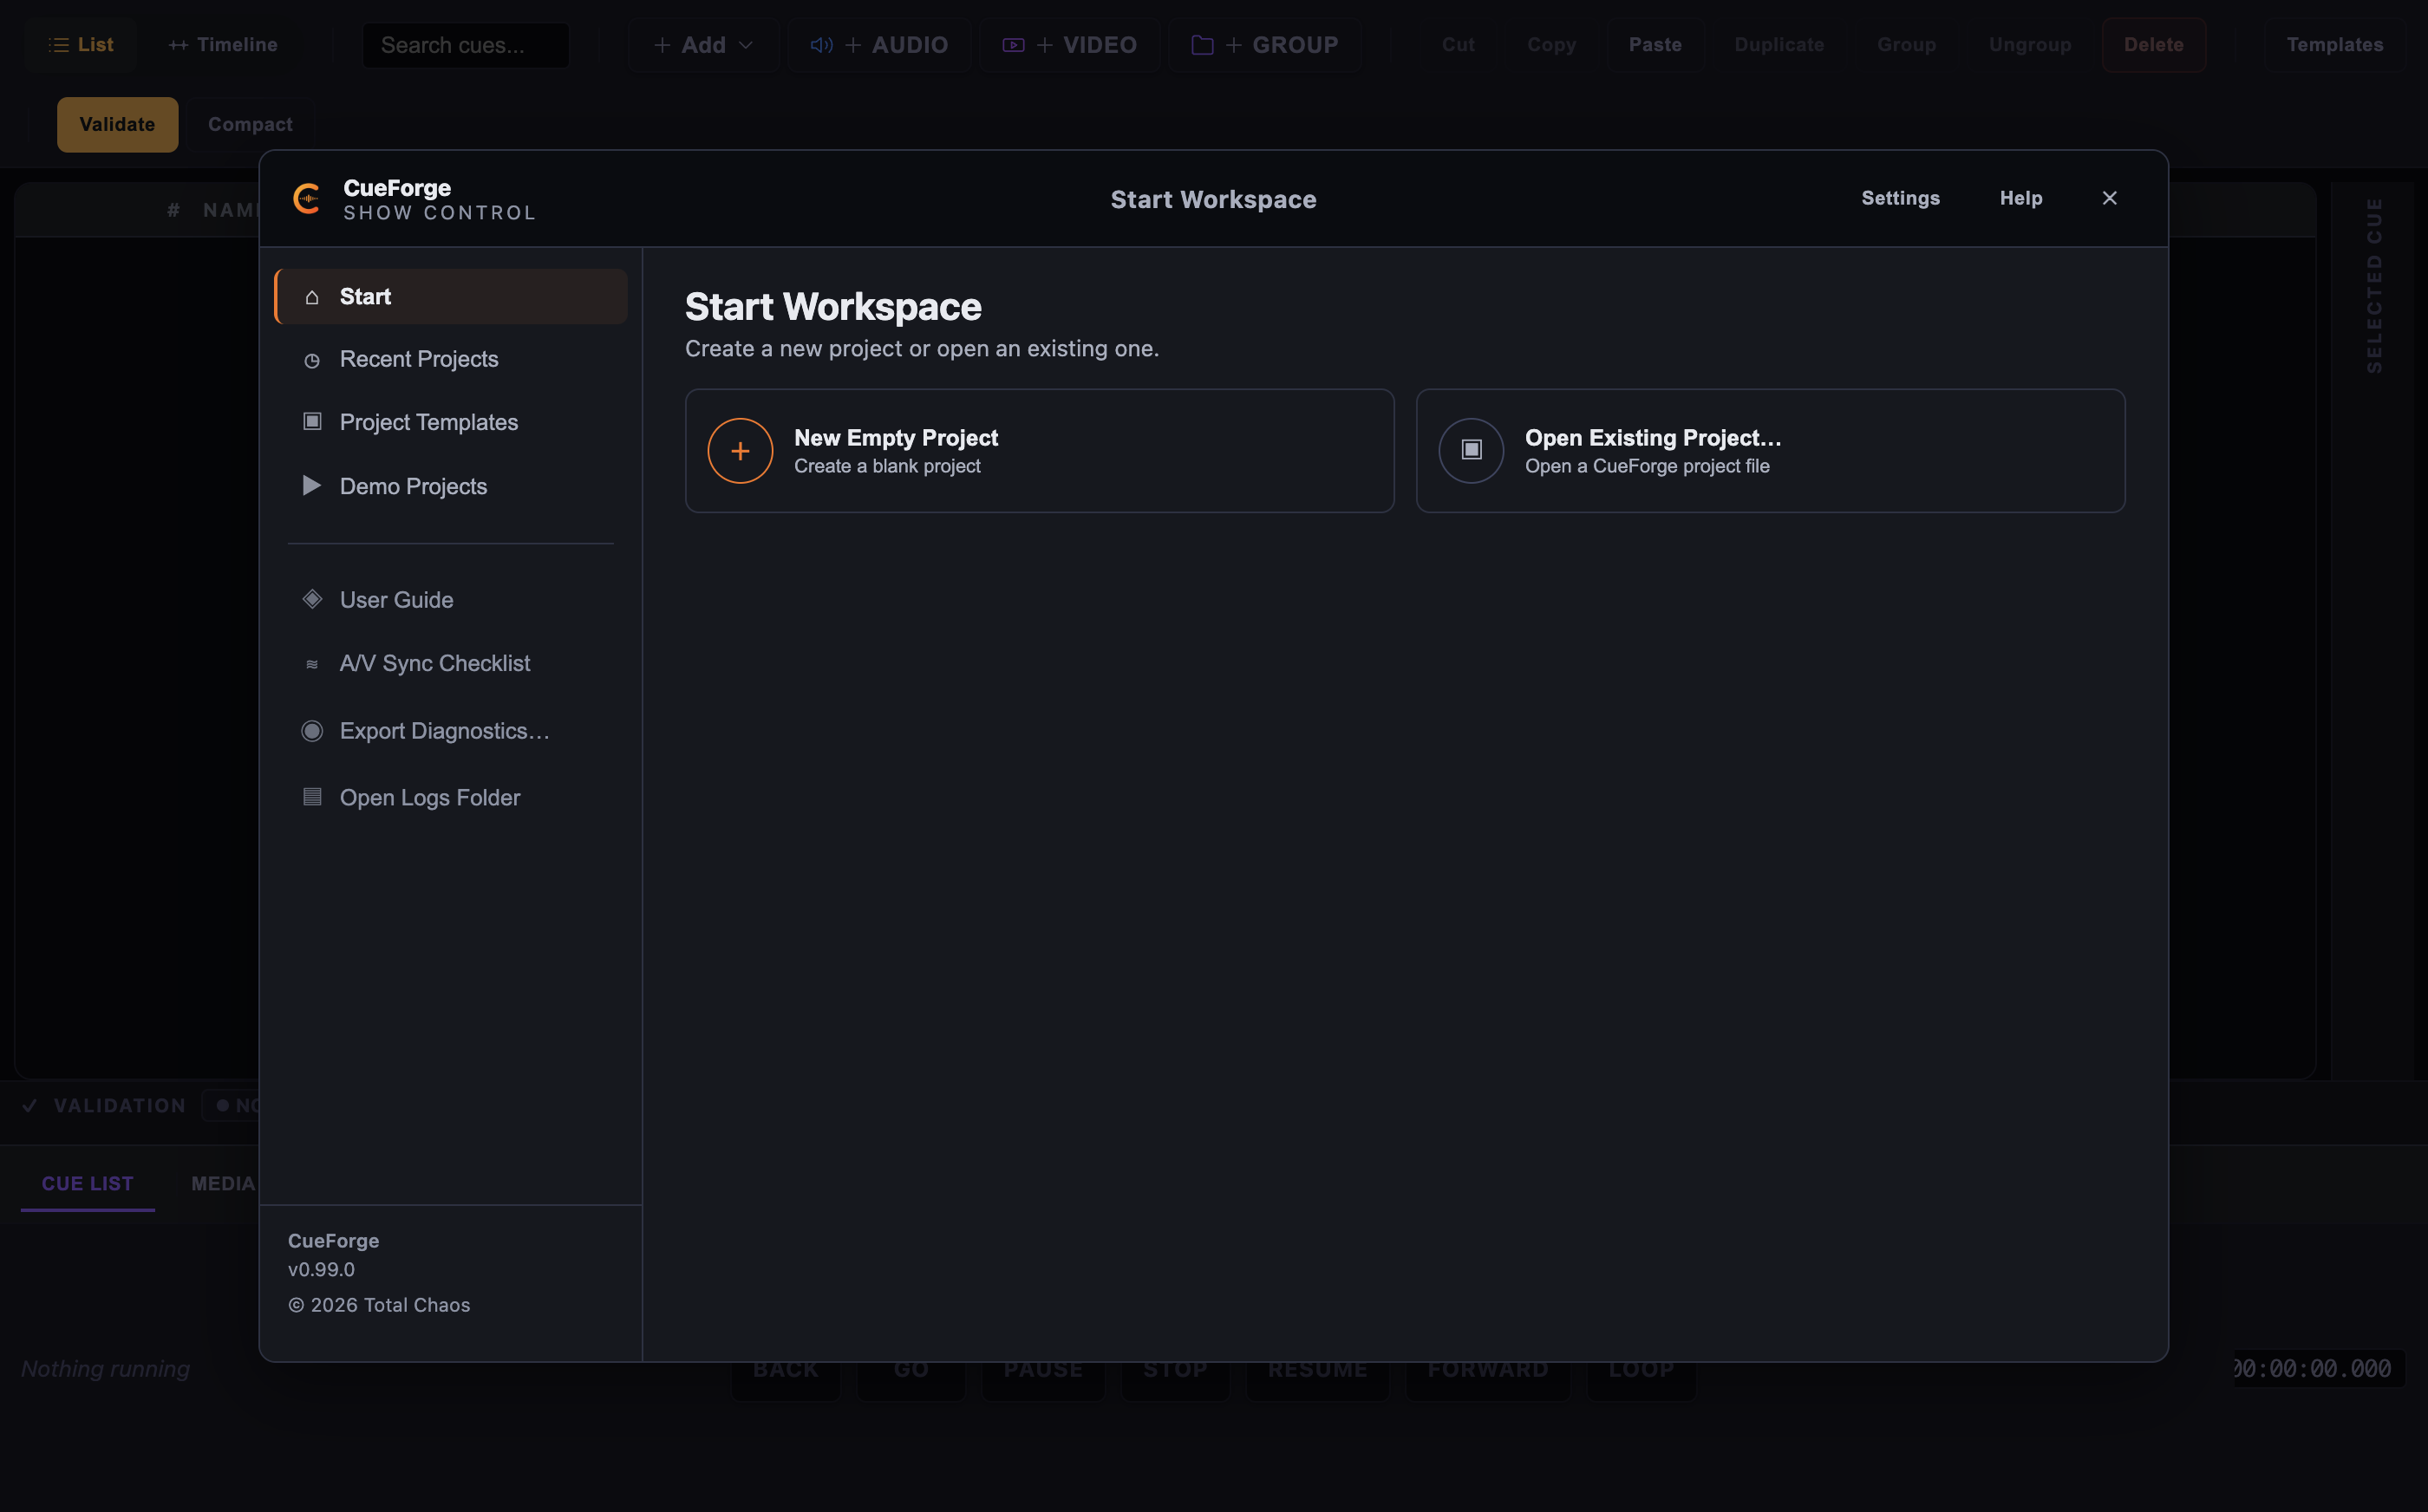Click the square icon beside Project Templates

pyautogui.click(x=312, y=422)
